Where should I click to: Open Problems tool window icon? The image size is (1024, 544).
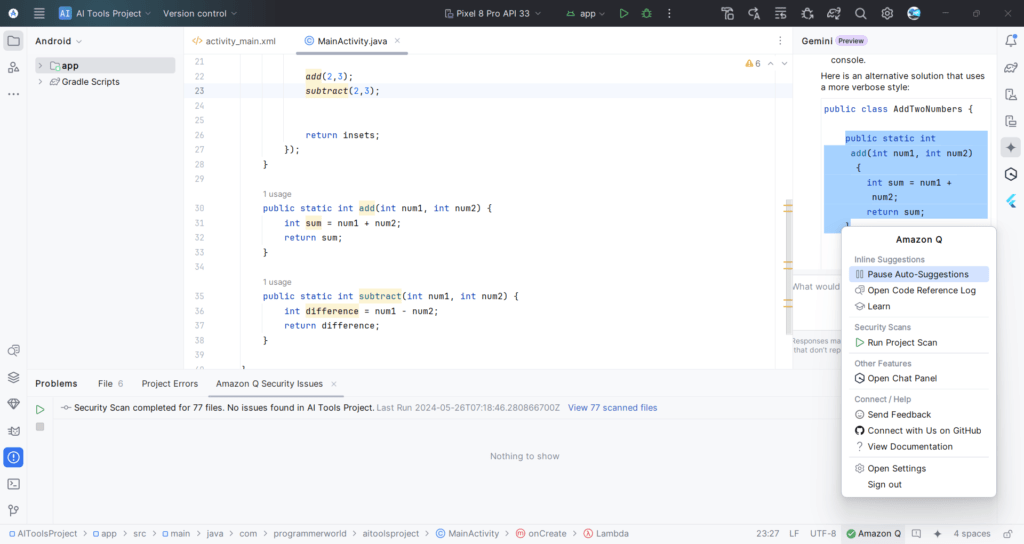click(13, 457)
